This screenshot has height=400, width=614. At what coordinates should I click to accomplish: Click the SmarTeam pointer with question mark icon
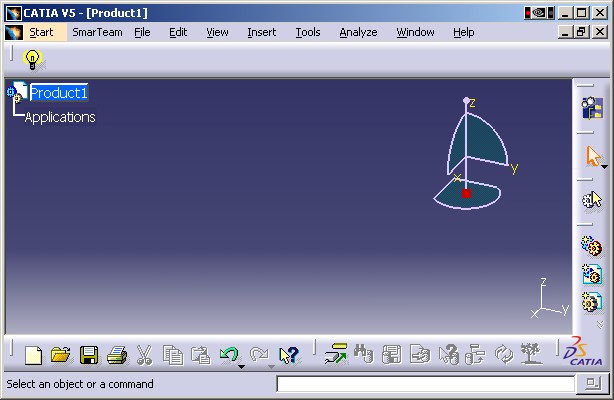coord(448,354)
